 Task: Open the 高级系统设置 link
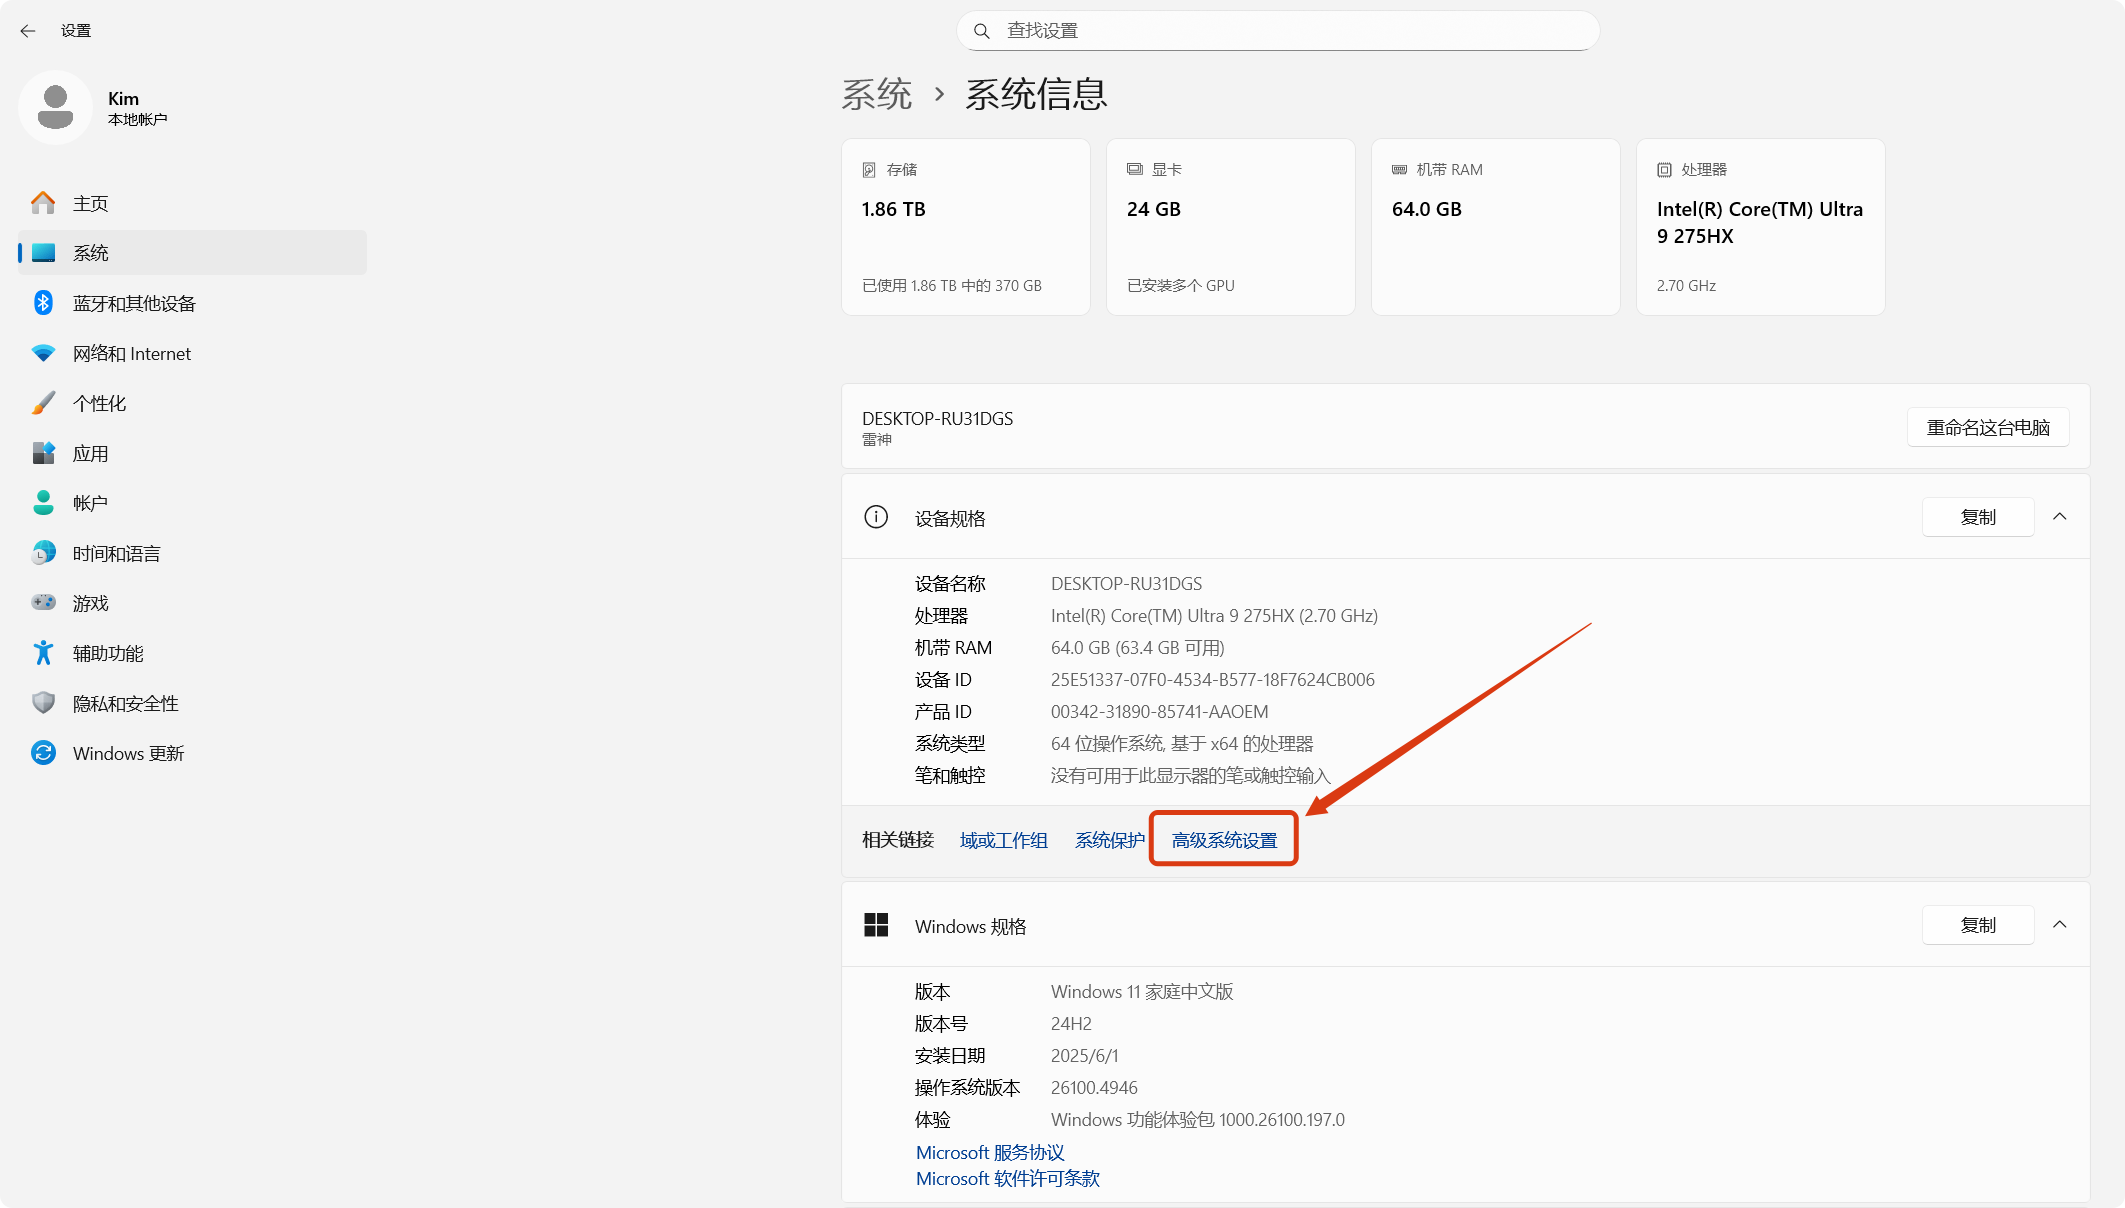pyautogui.click(x=1224, y=840)
